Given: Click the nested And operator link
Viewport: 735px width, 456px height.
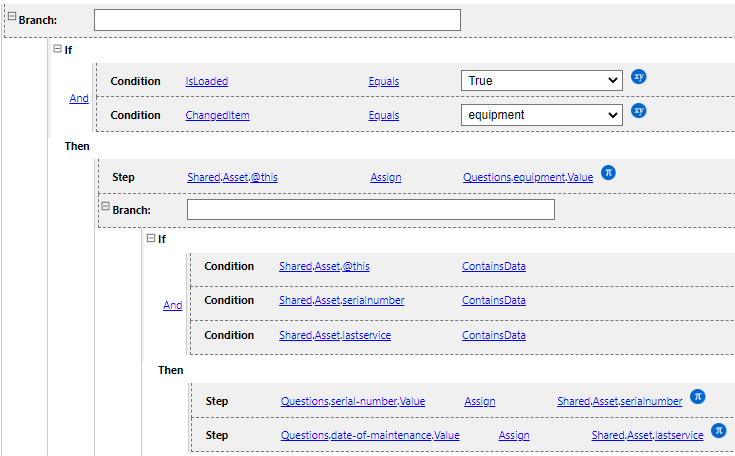Looking at the screenshot, I should coord(172,306).
